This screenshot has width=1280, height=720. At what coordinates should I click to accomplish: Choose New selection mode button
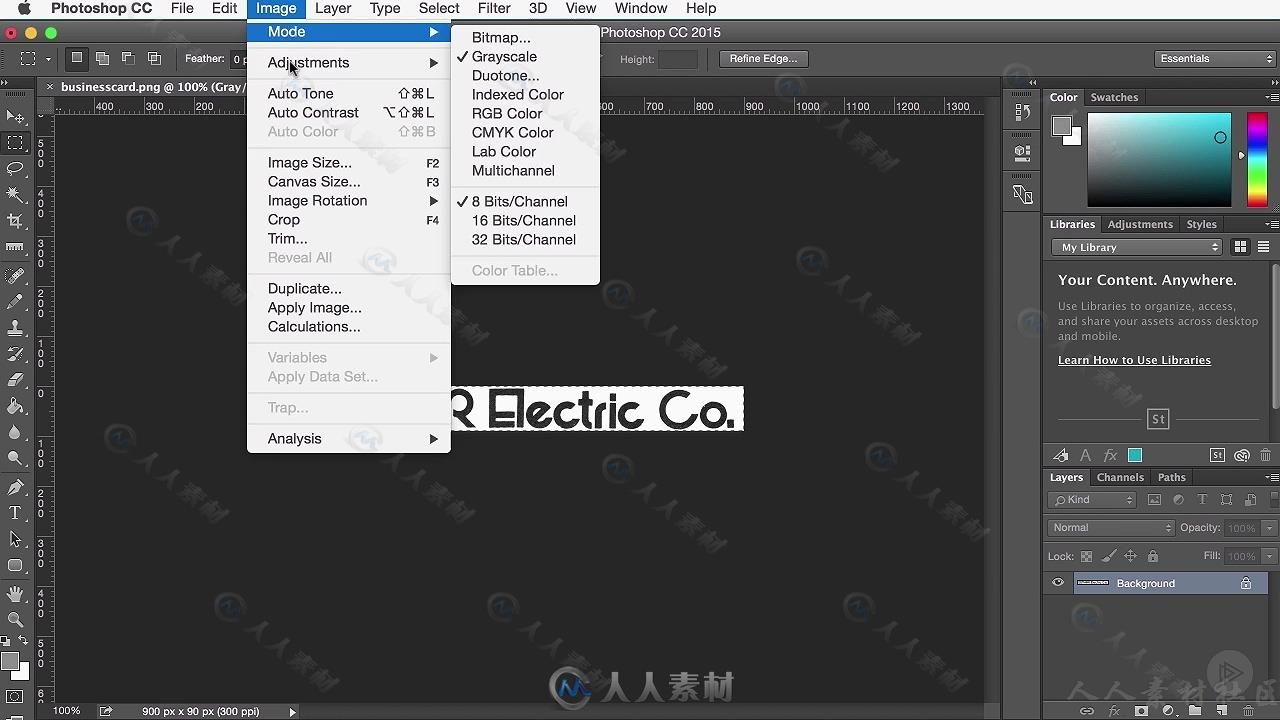click(76, 59)
